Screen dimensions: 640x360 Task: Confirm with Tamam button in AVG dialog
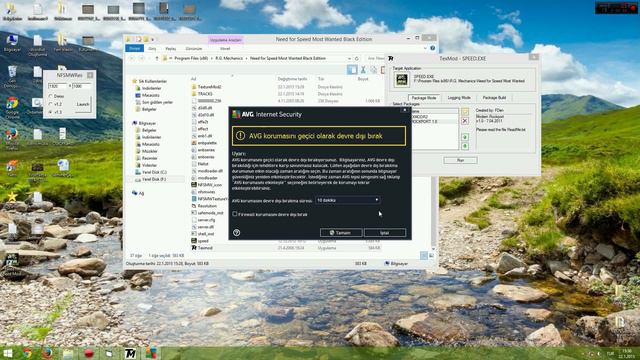click(x=341, y=233)
